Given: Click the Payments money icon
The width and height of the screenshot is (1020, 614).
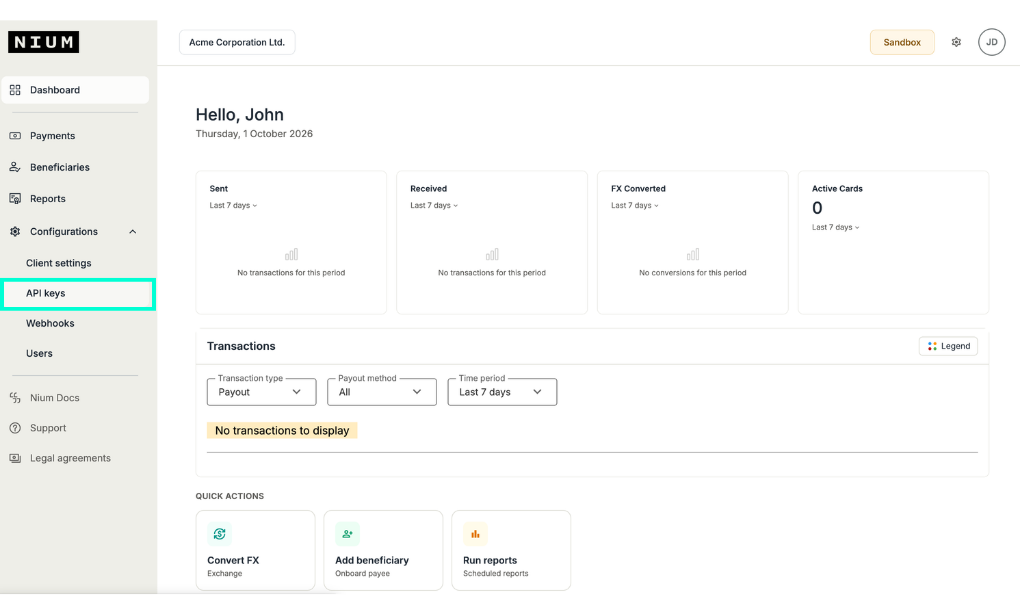Looking at the screenshot, I should click(15, 135).
